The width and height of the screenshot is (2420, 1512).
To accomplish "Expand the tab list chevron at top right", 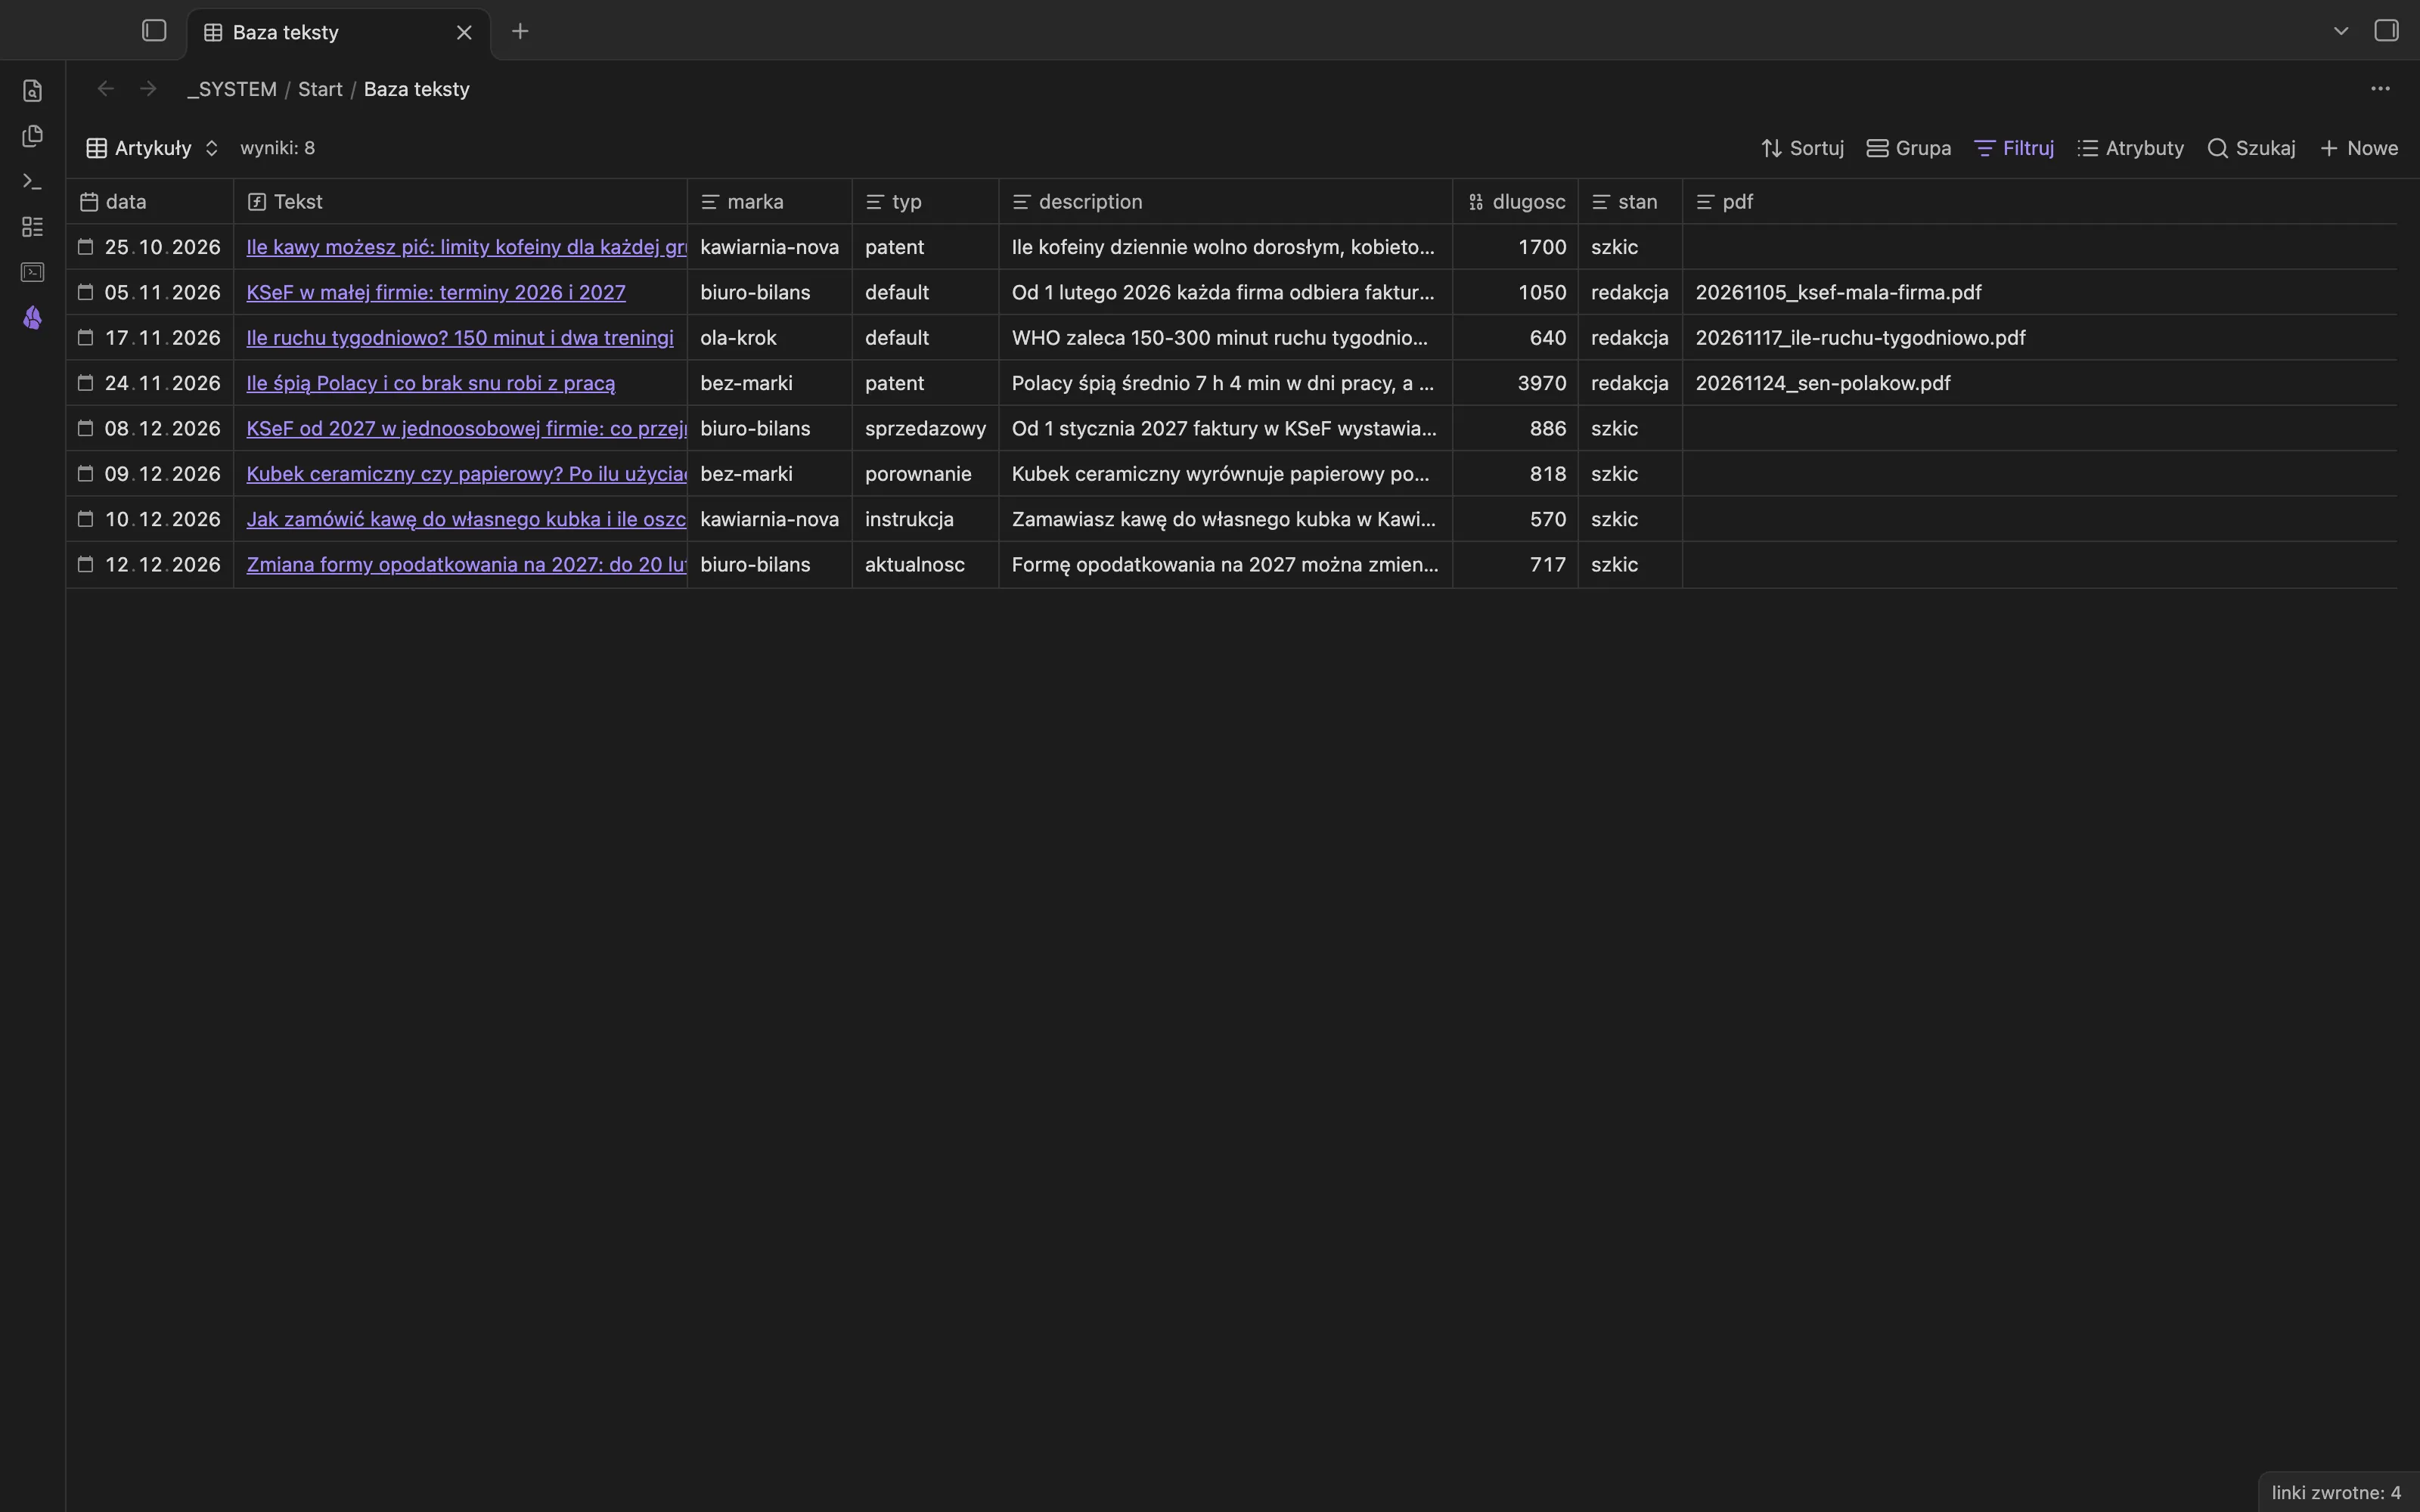I will pos(2340,31).
